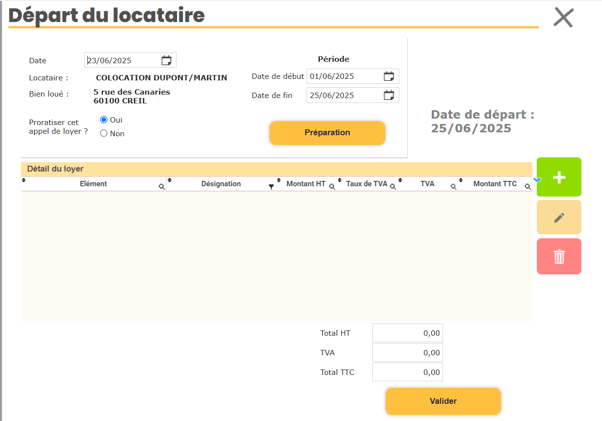
Task: Click the Total TTC amount field
Action: click(x=407, y=372)
